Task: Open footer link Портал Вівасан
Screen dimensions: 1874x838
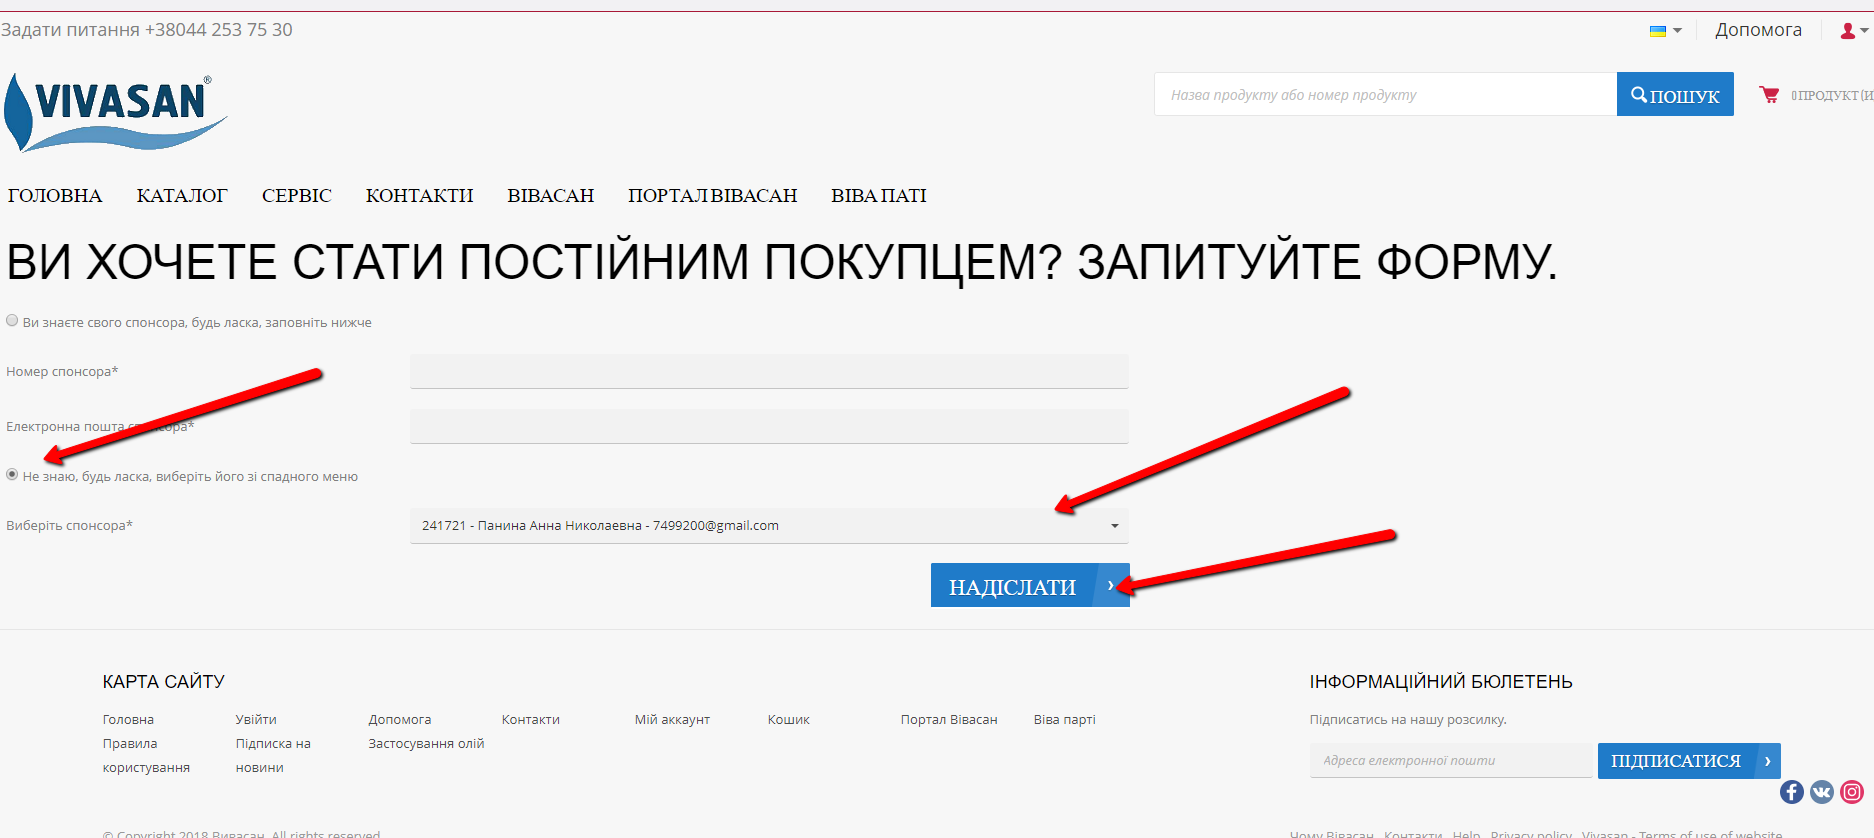Action: [x=949, y=720]
